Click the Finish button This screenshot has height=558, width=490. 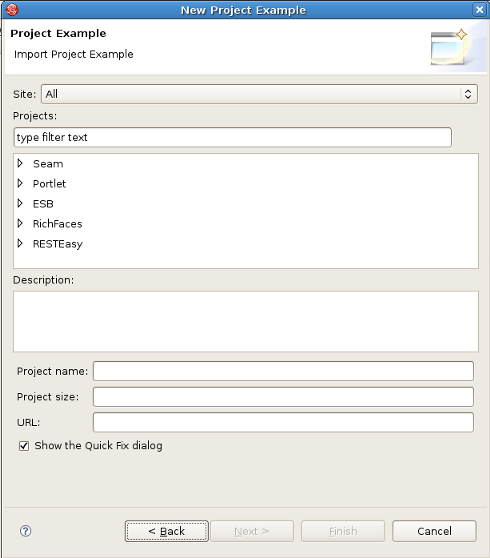point(343,531)
